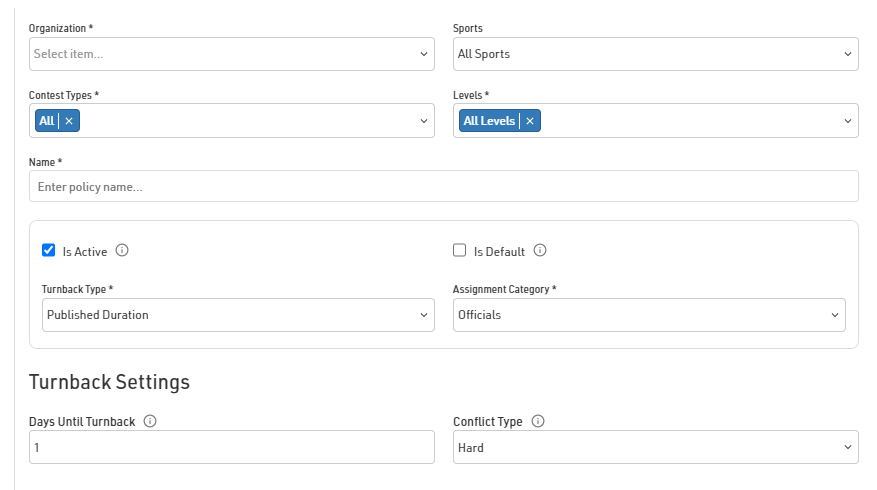Screen dimensions: 877x490
Task: Remove the 'All Levels' tag
Action: (530, 121)
